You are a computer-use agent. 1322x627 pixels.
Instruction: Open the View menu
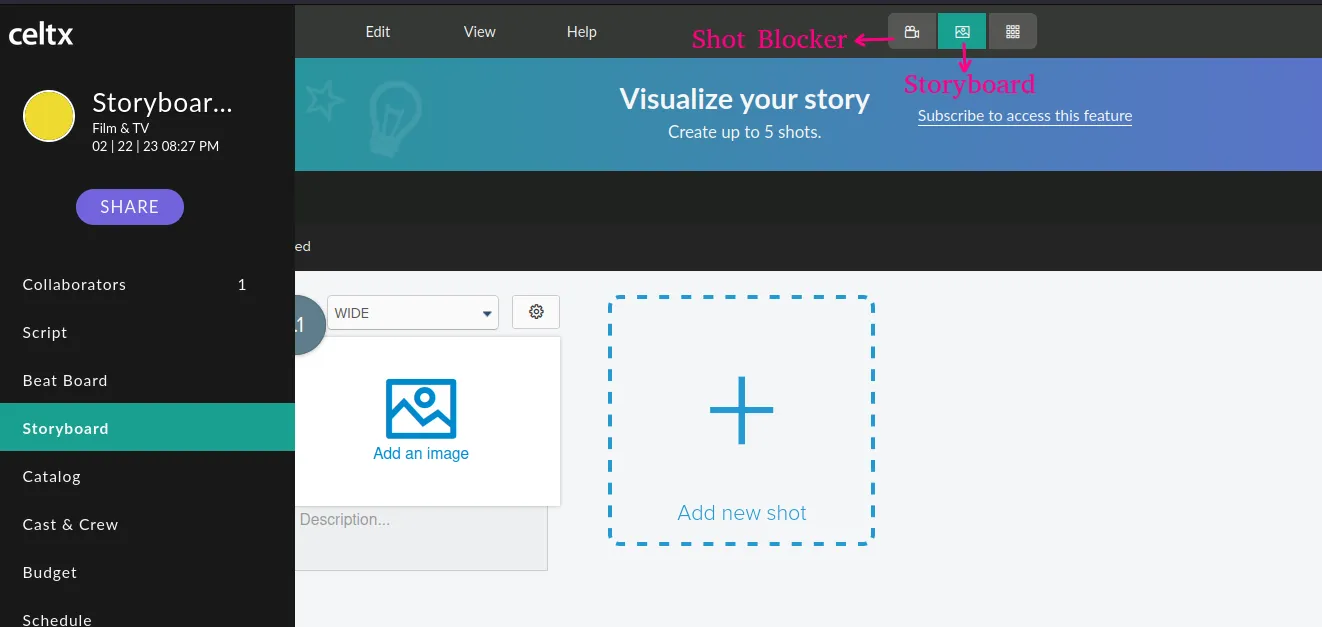[x=480, y=32]
